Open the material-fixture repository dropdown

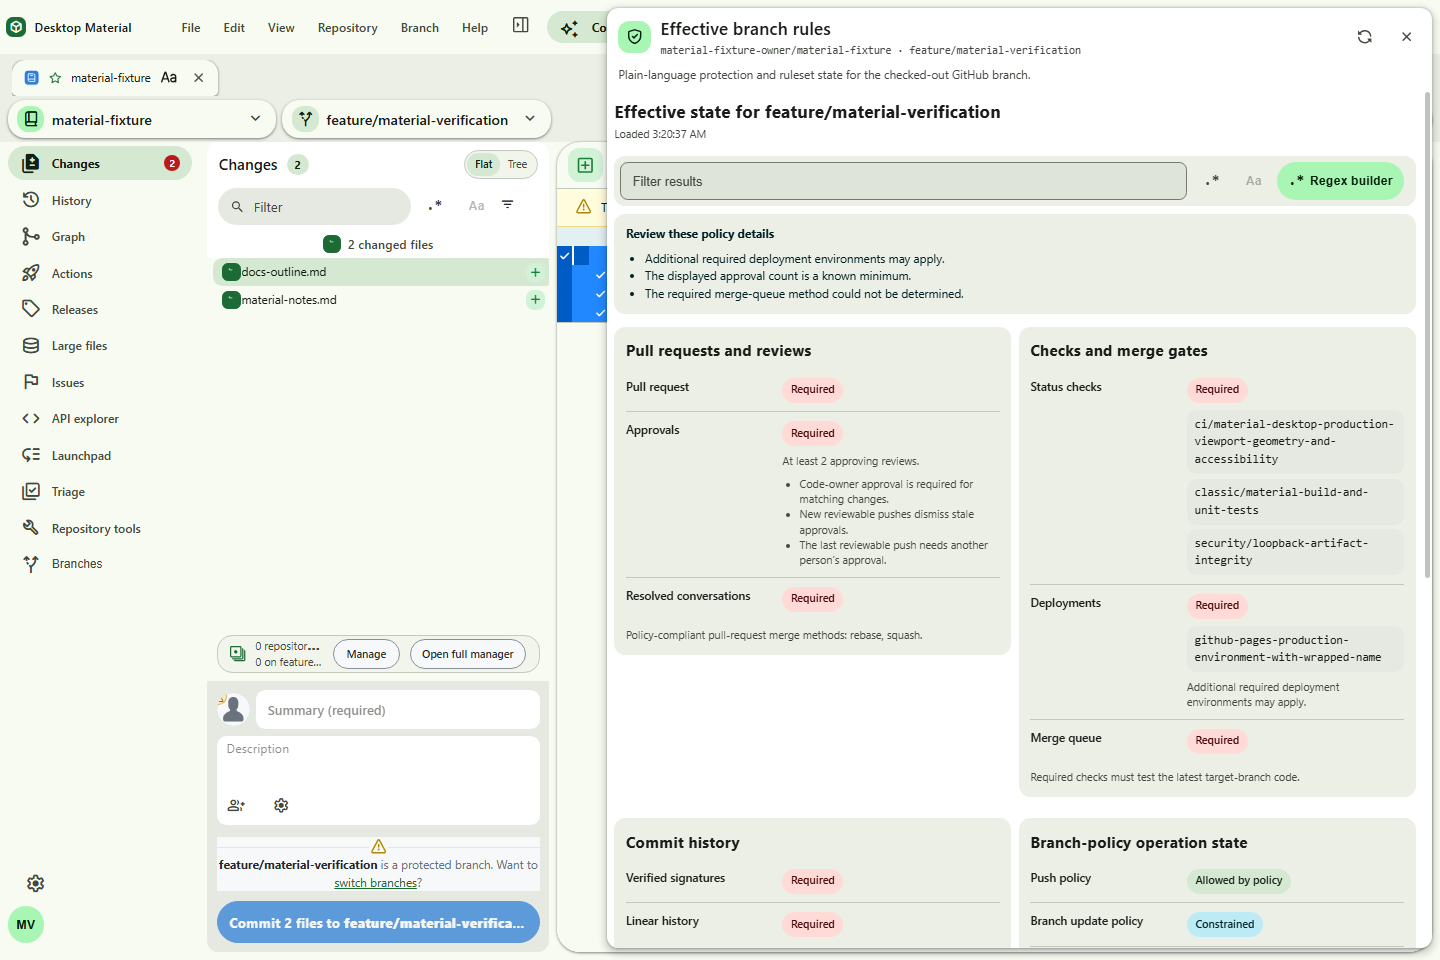(x=142, y=120)
